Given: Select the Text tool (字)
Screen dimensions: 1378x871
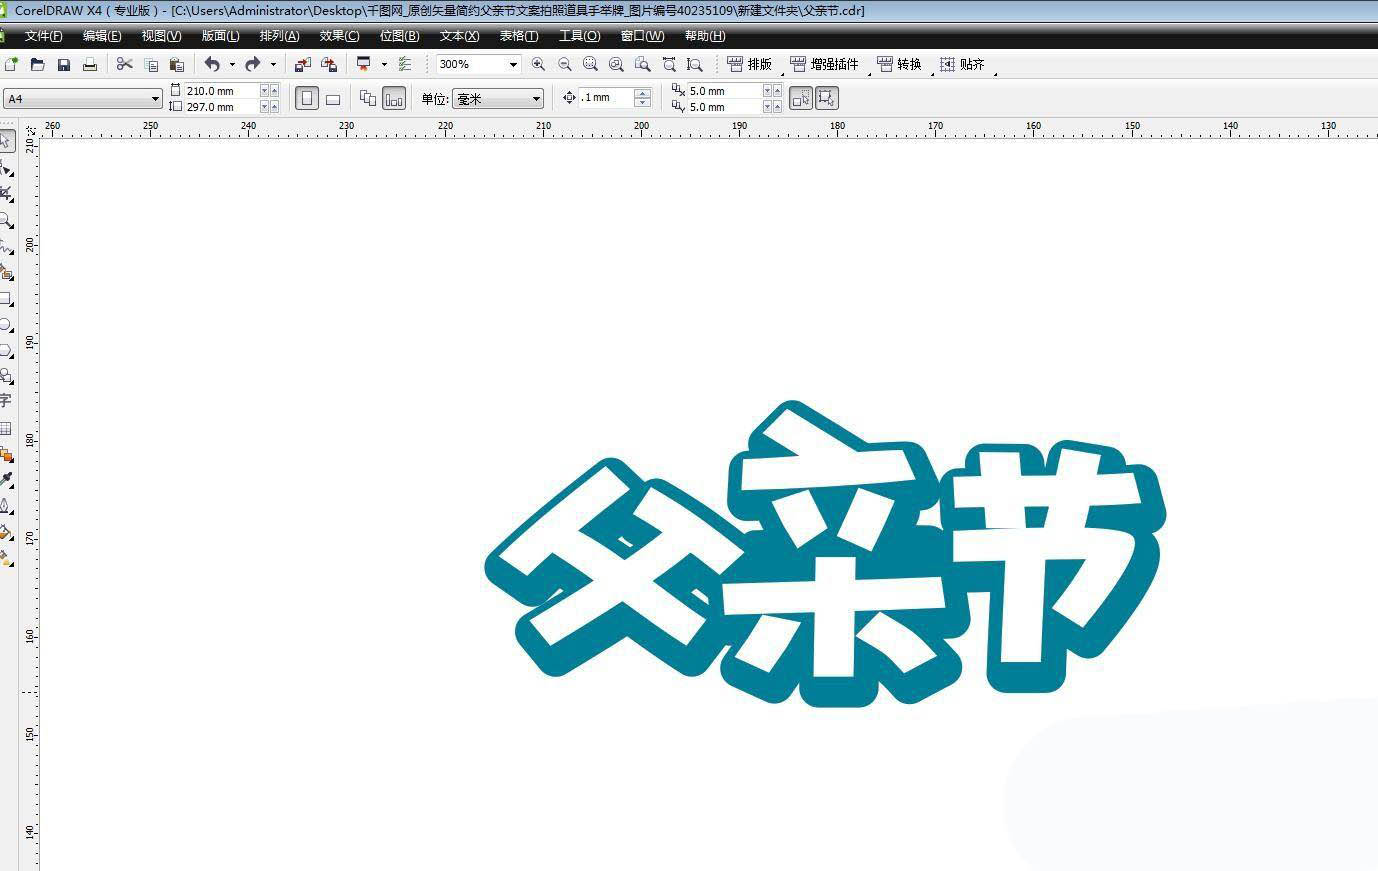Looking at the screenshot, I should pos(6,400).
